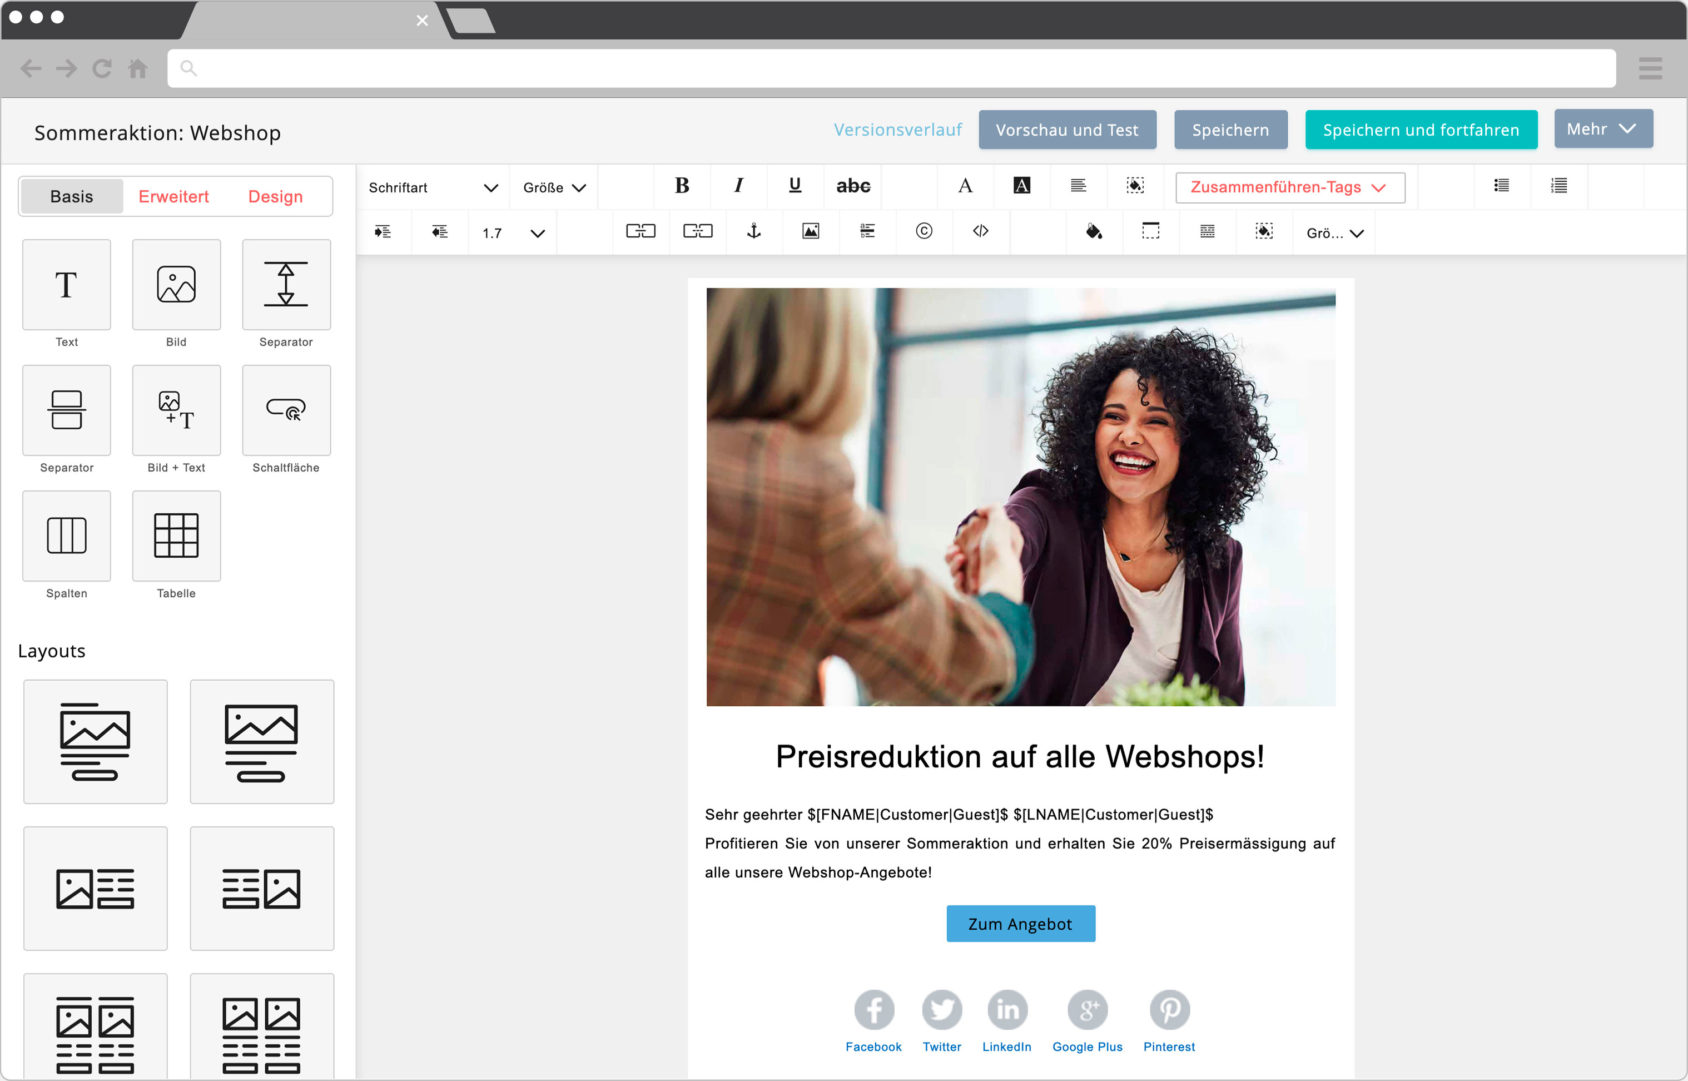Image resolution: width=1688 pixels, height=1081 pixels.
Task: Switch to the Design tab
Action: pyautogui.click(x=276, y=197)
